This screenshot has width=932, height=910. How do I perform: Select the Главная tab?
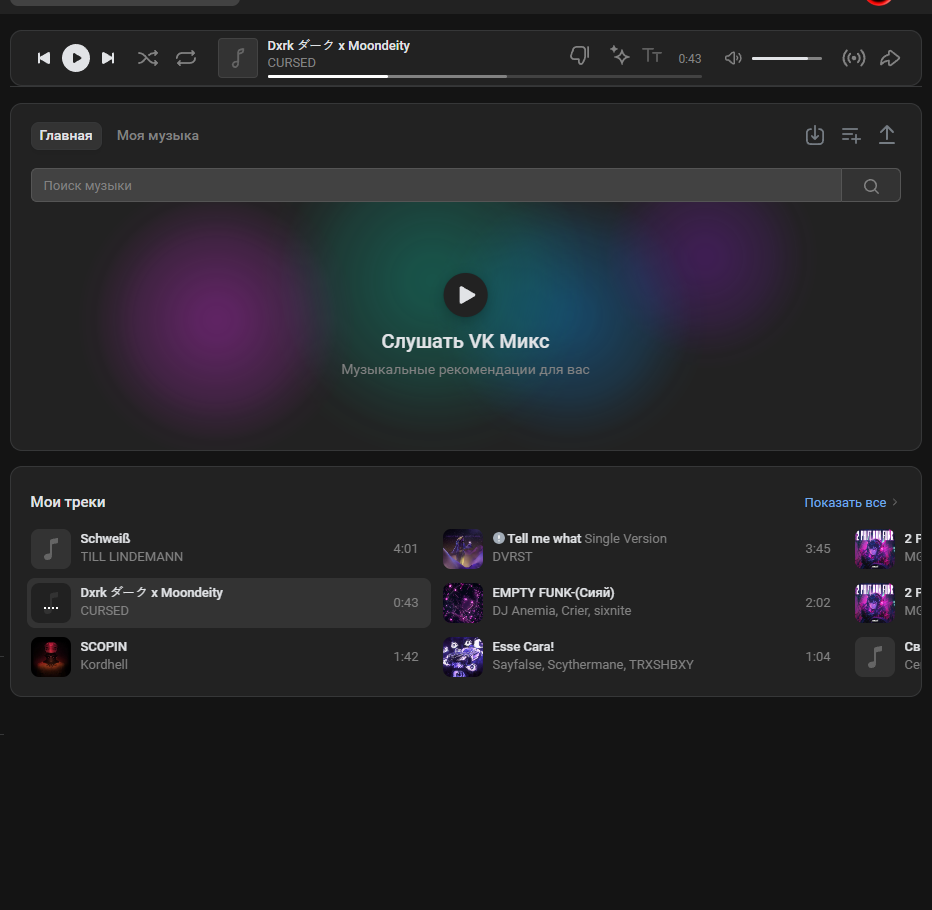click(x=66, y=136)
